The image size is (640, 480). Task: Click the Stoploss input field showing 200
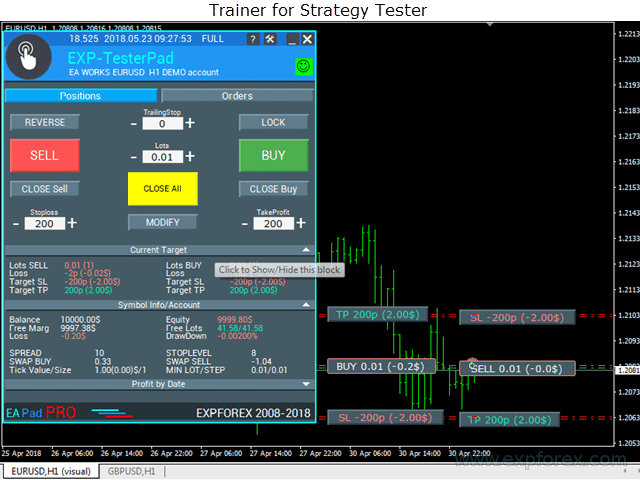(x=44, y=224)
